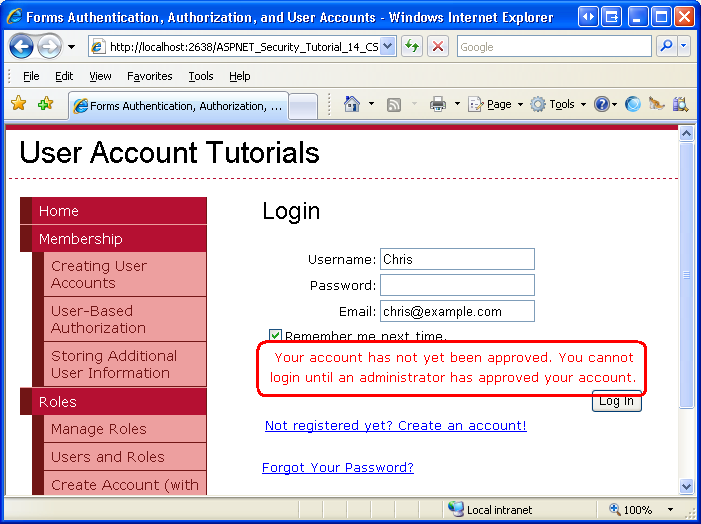Click the Add to Favorites icon
701x524 pixels.
[45, 104]
